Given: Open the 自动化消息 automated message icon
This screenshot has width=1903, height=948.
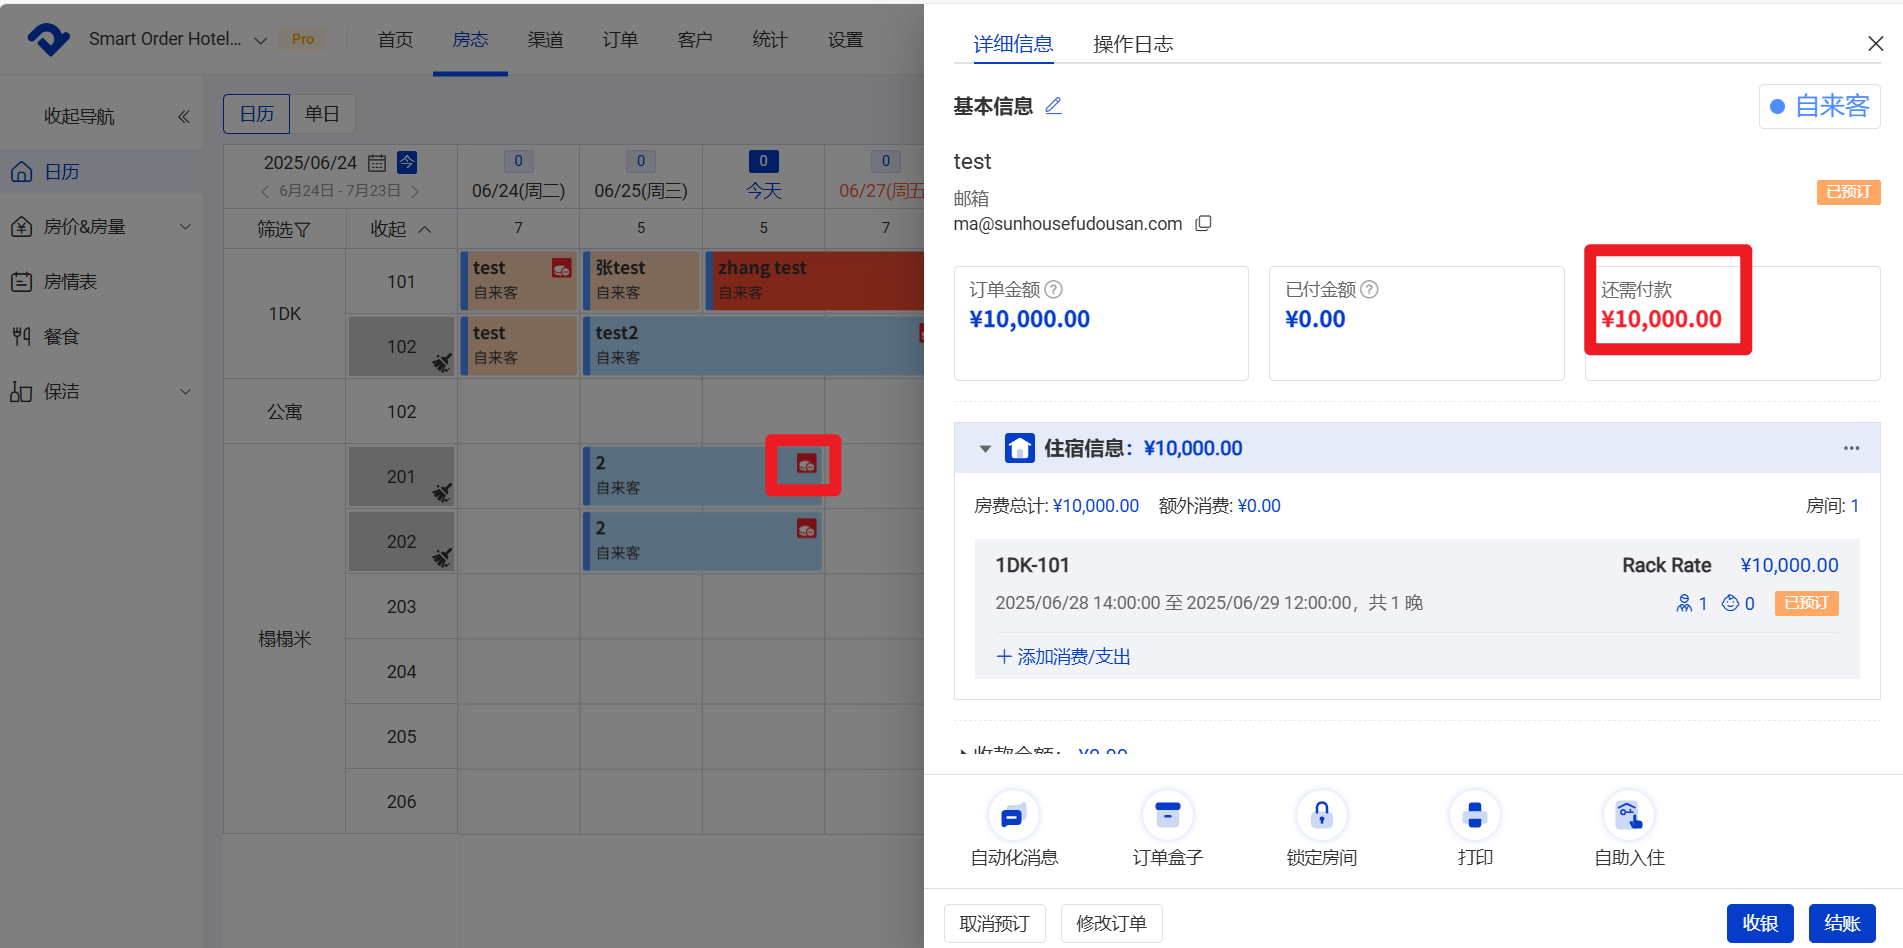Looking at the screenshot, I should (x=1013, y=816).
